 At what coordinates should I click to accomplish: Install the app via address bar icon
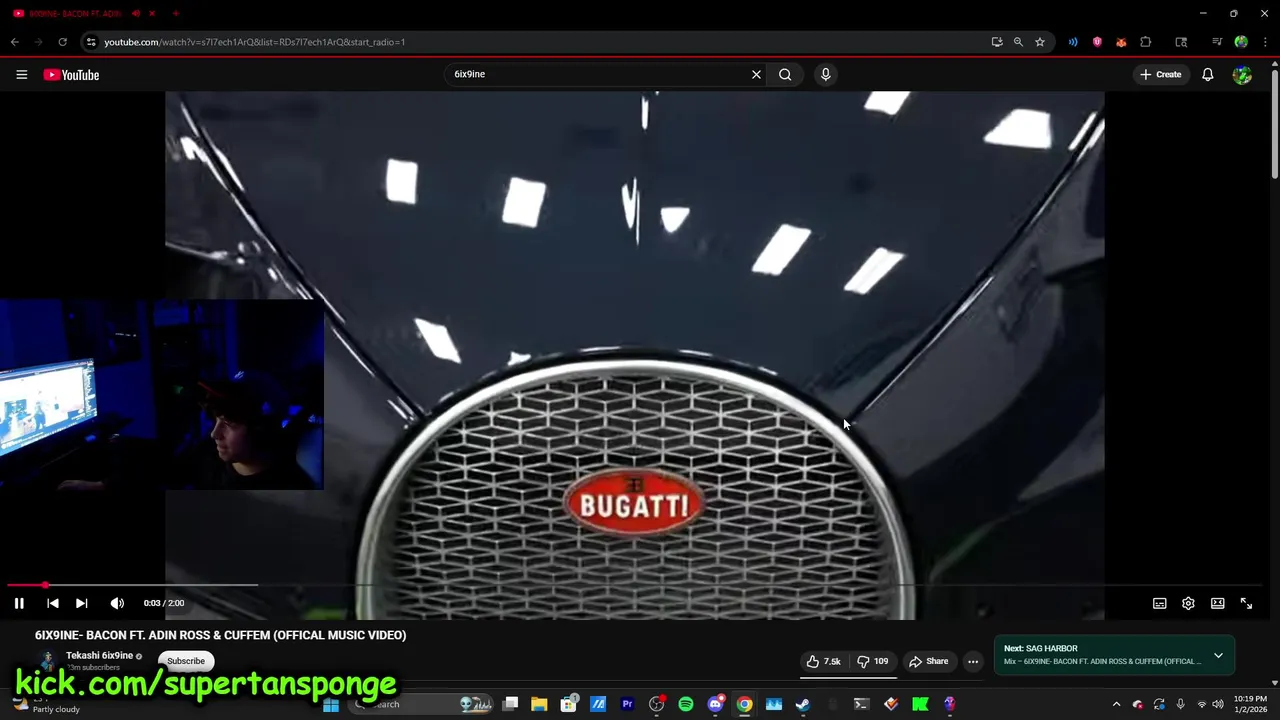click(x=997, y=42)
